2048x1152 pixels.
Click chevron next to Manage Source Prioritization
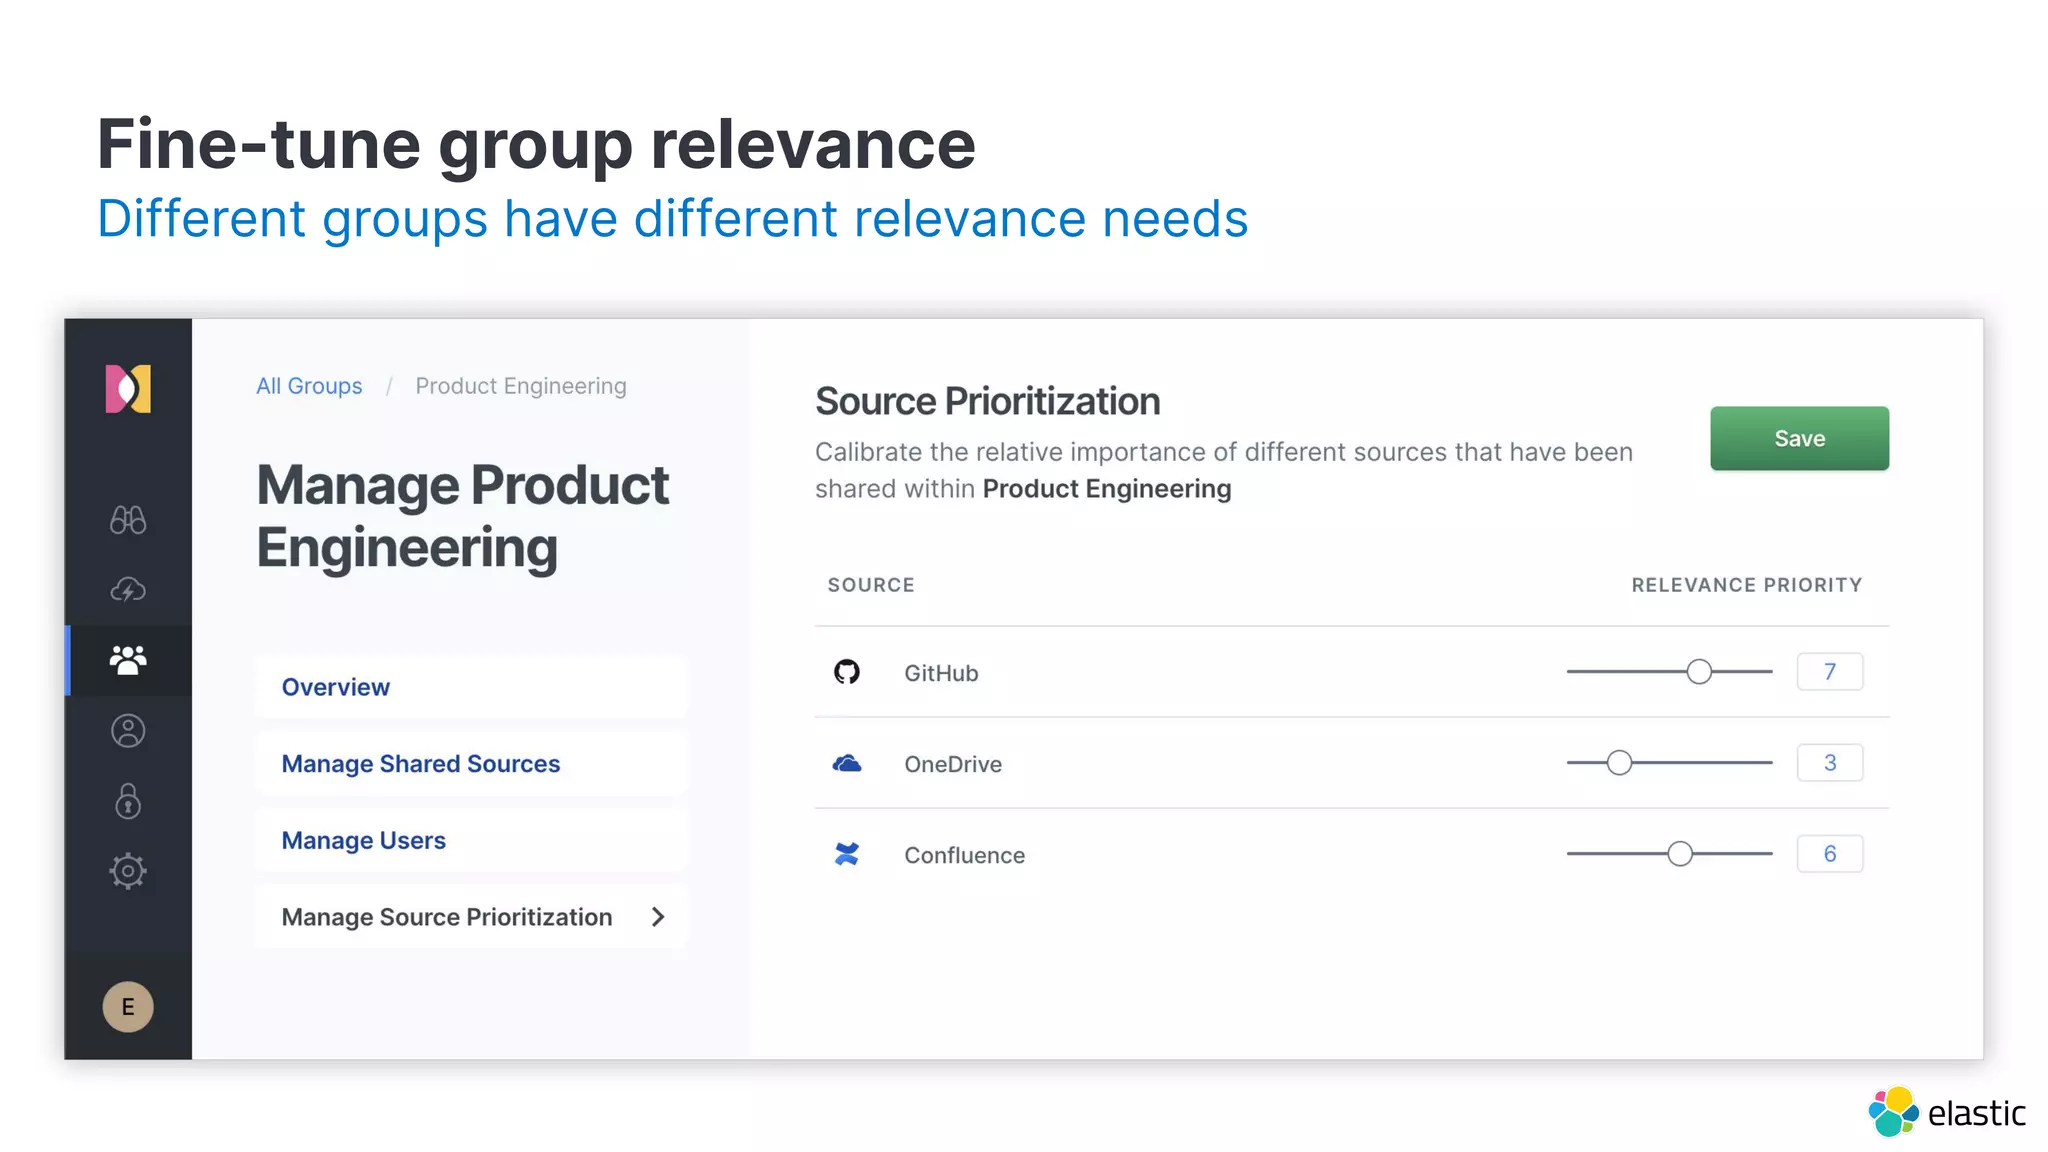pos(658,917)
